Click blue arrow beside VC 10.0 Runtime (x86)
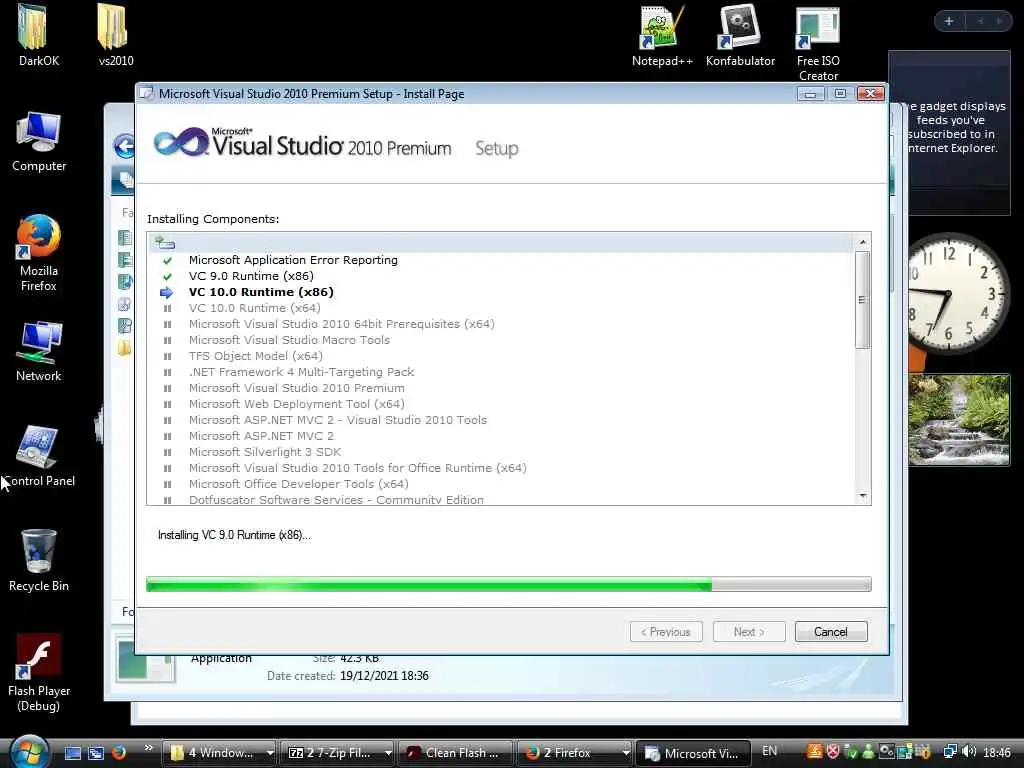This screenshot has width=1024, height=768. (x=167, y=293)
